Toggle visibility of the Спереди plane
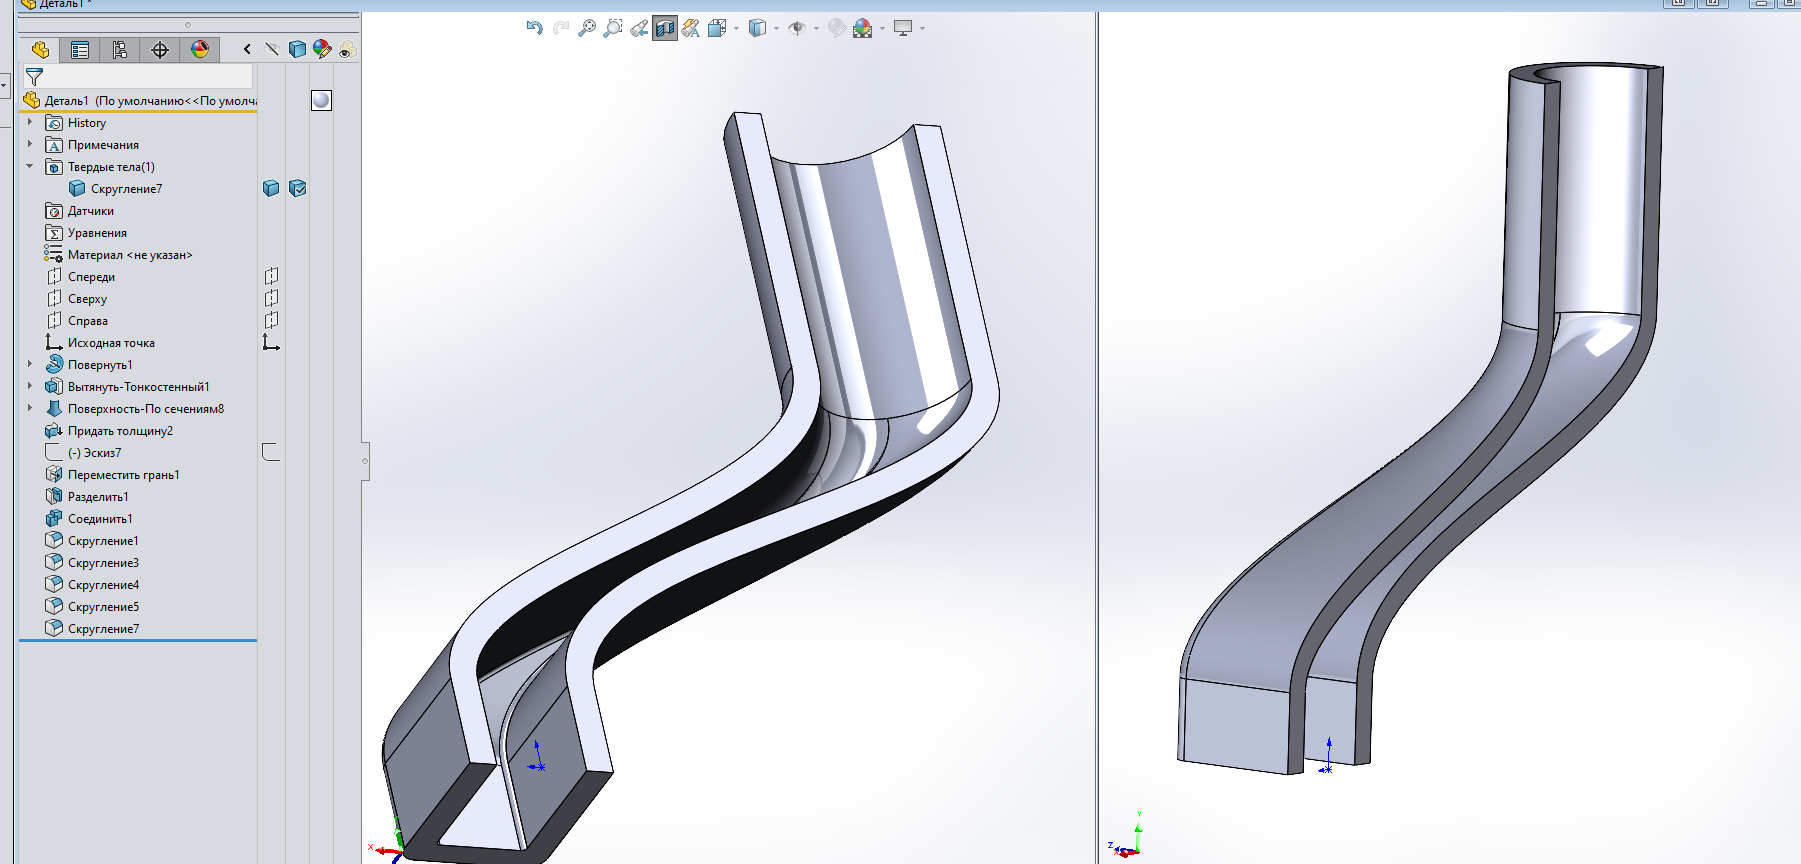Screen dimensions: 1801x864 pos(271,276)
